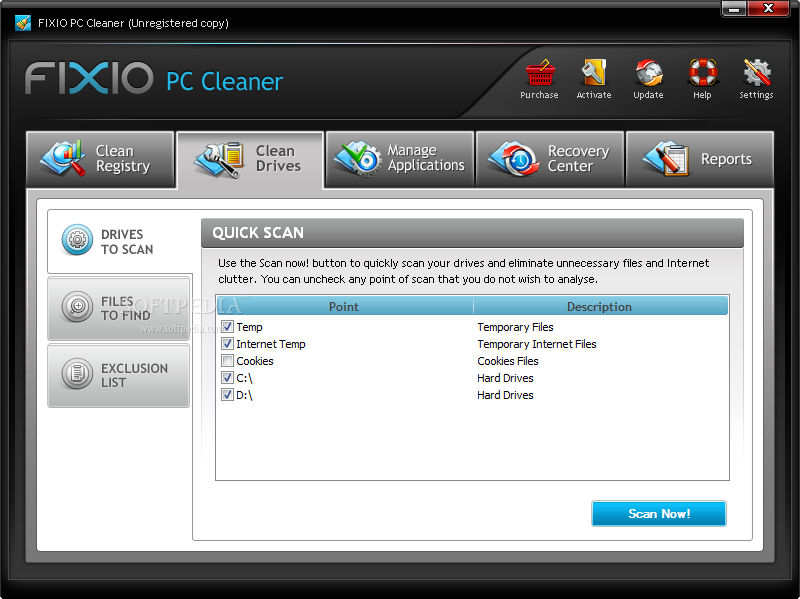Click the Manage Applications checkmark icon
The width and height of the screenshot is (800, 599).
pyautogui.click(x=358, y=159)
